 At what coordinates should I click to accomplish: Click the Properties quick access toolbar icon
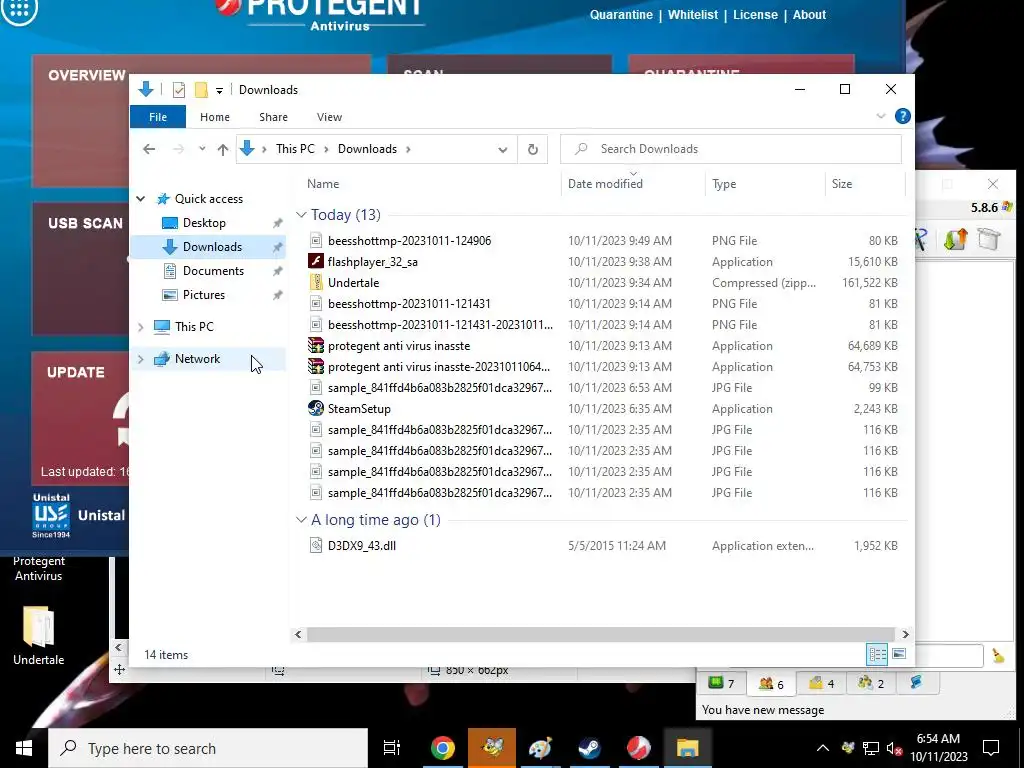[x=178, y=89]
